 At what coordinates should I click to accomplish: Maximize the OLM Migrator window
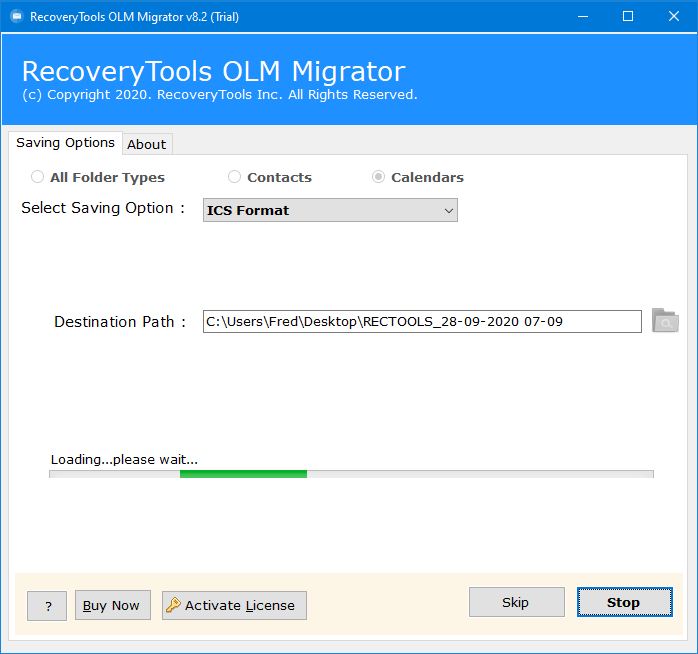(628, 16)
